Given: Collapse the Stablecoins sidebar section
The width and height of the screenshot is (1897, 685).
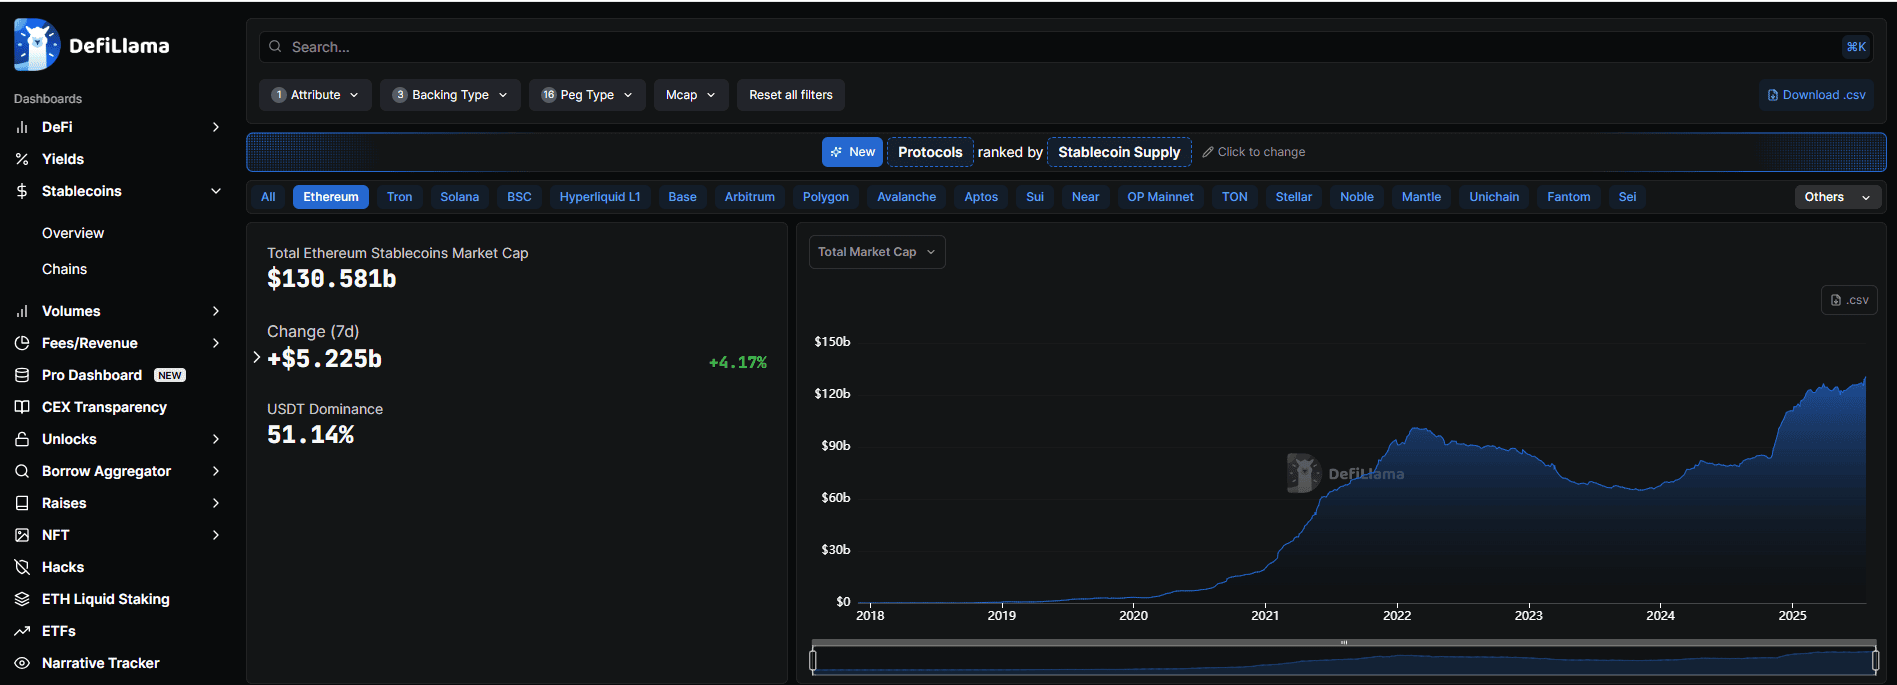Looking at the screenshot, I should [x=216, y=191].
